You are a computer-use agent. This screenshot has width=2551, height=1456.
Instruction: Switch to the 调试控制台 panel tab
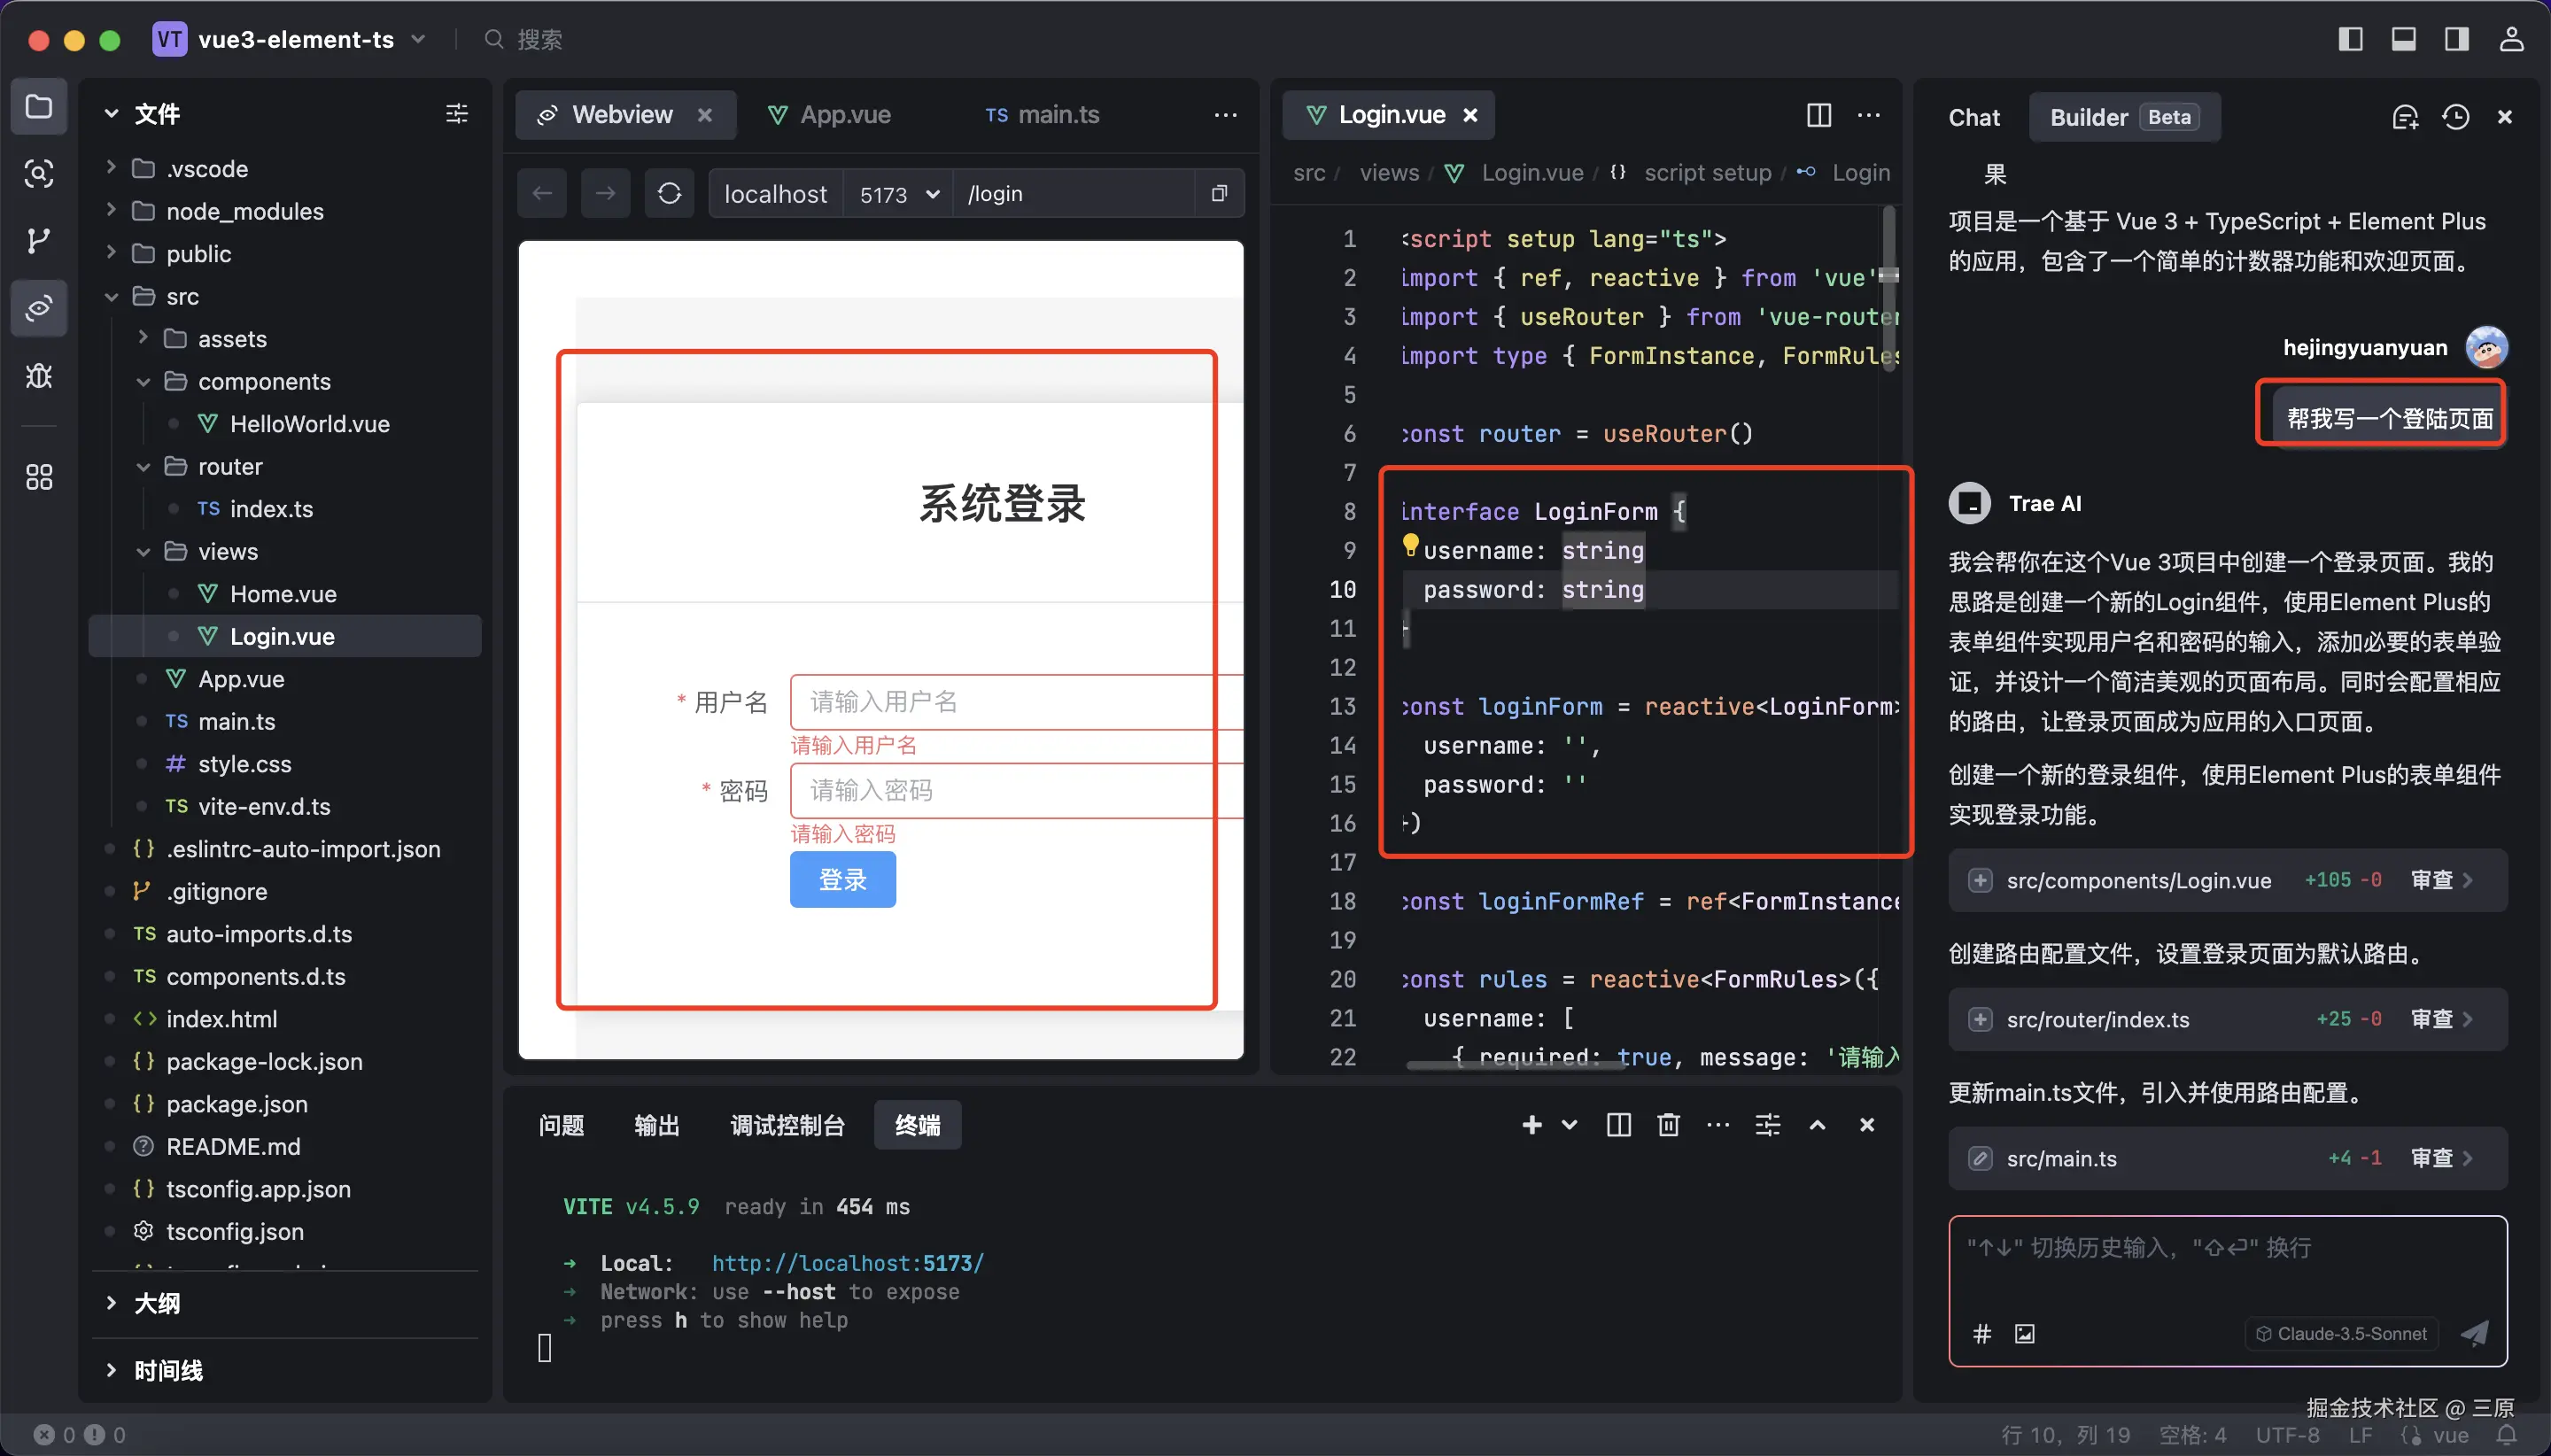[x=787, y=1125]
